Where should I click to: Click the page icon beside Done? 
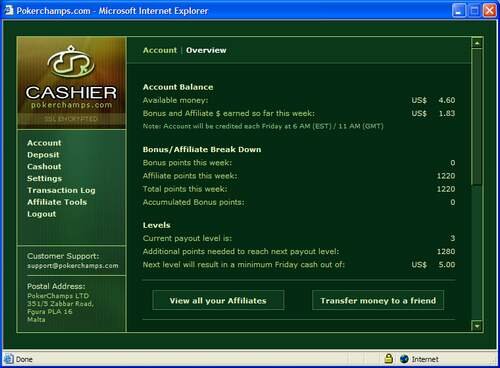point(8,359)
